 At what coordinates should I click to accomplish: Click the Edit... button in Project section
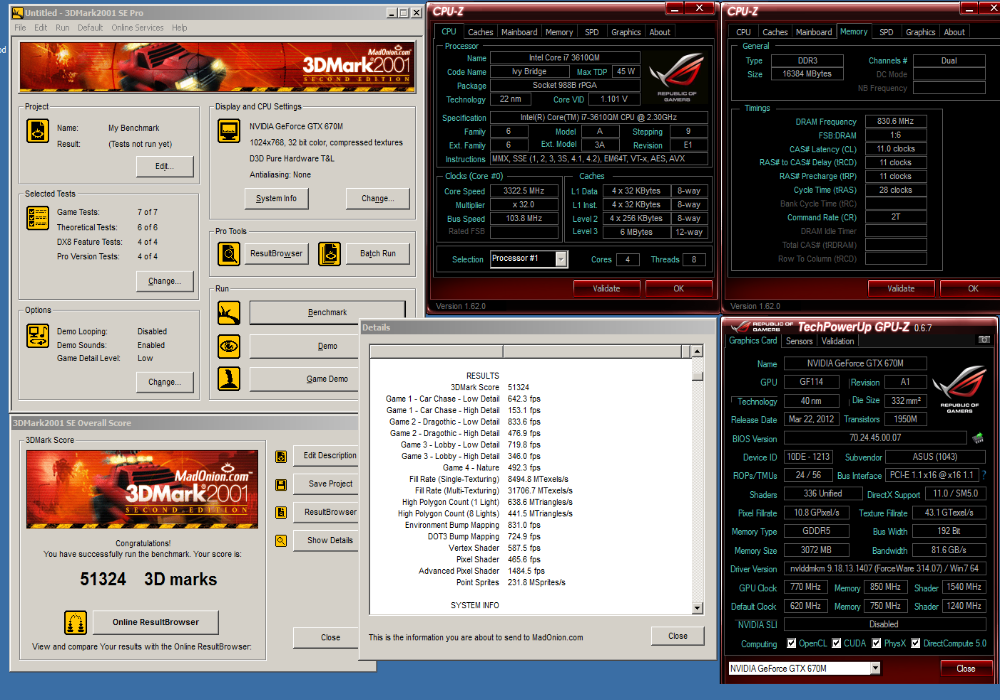pos(164,166)
